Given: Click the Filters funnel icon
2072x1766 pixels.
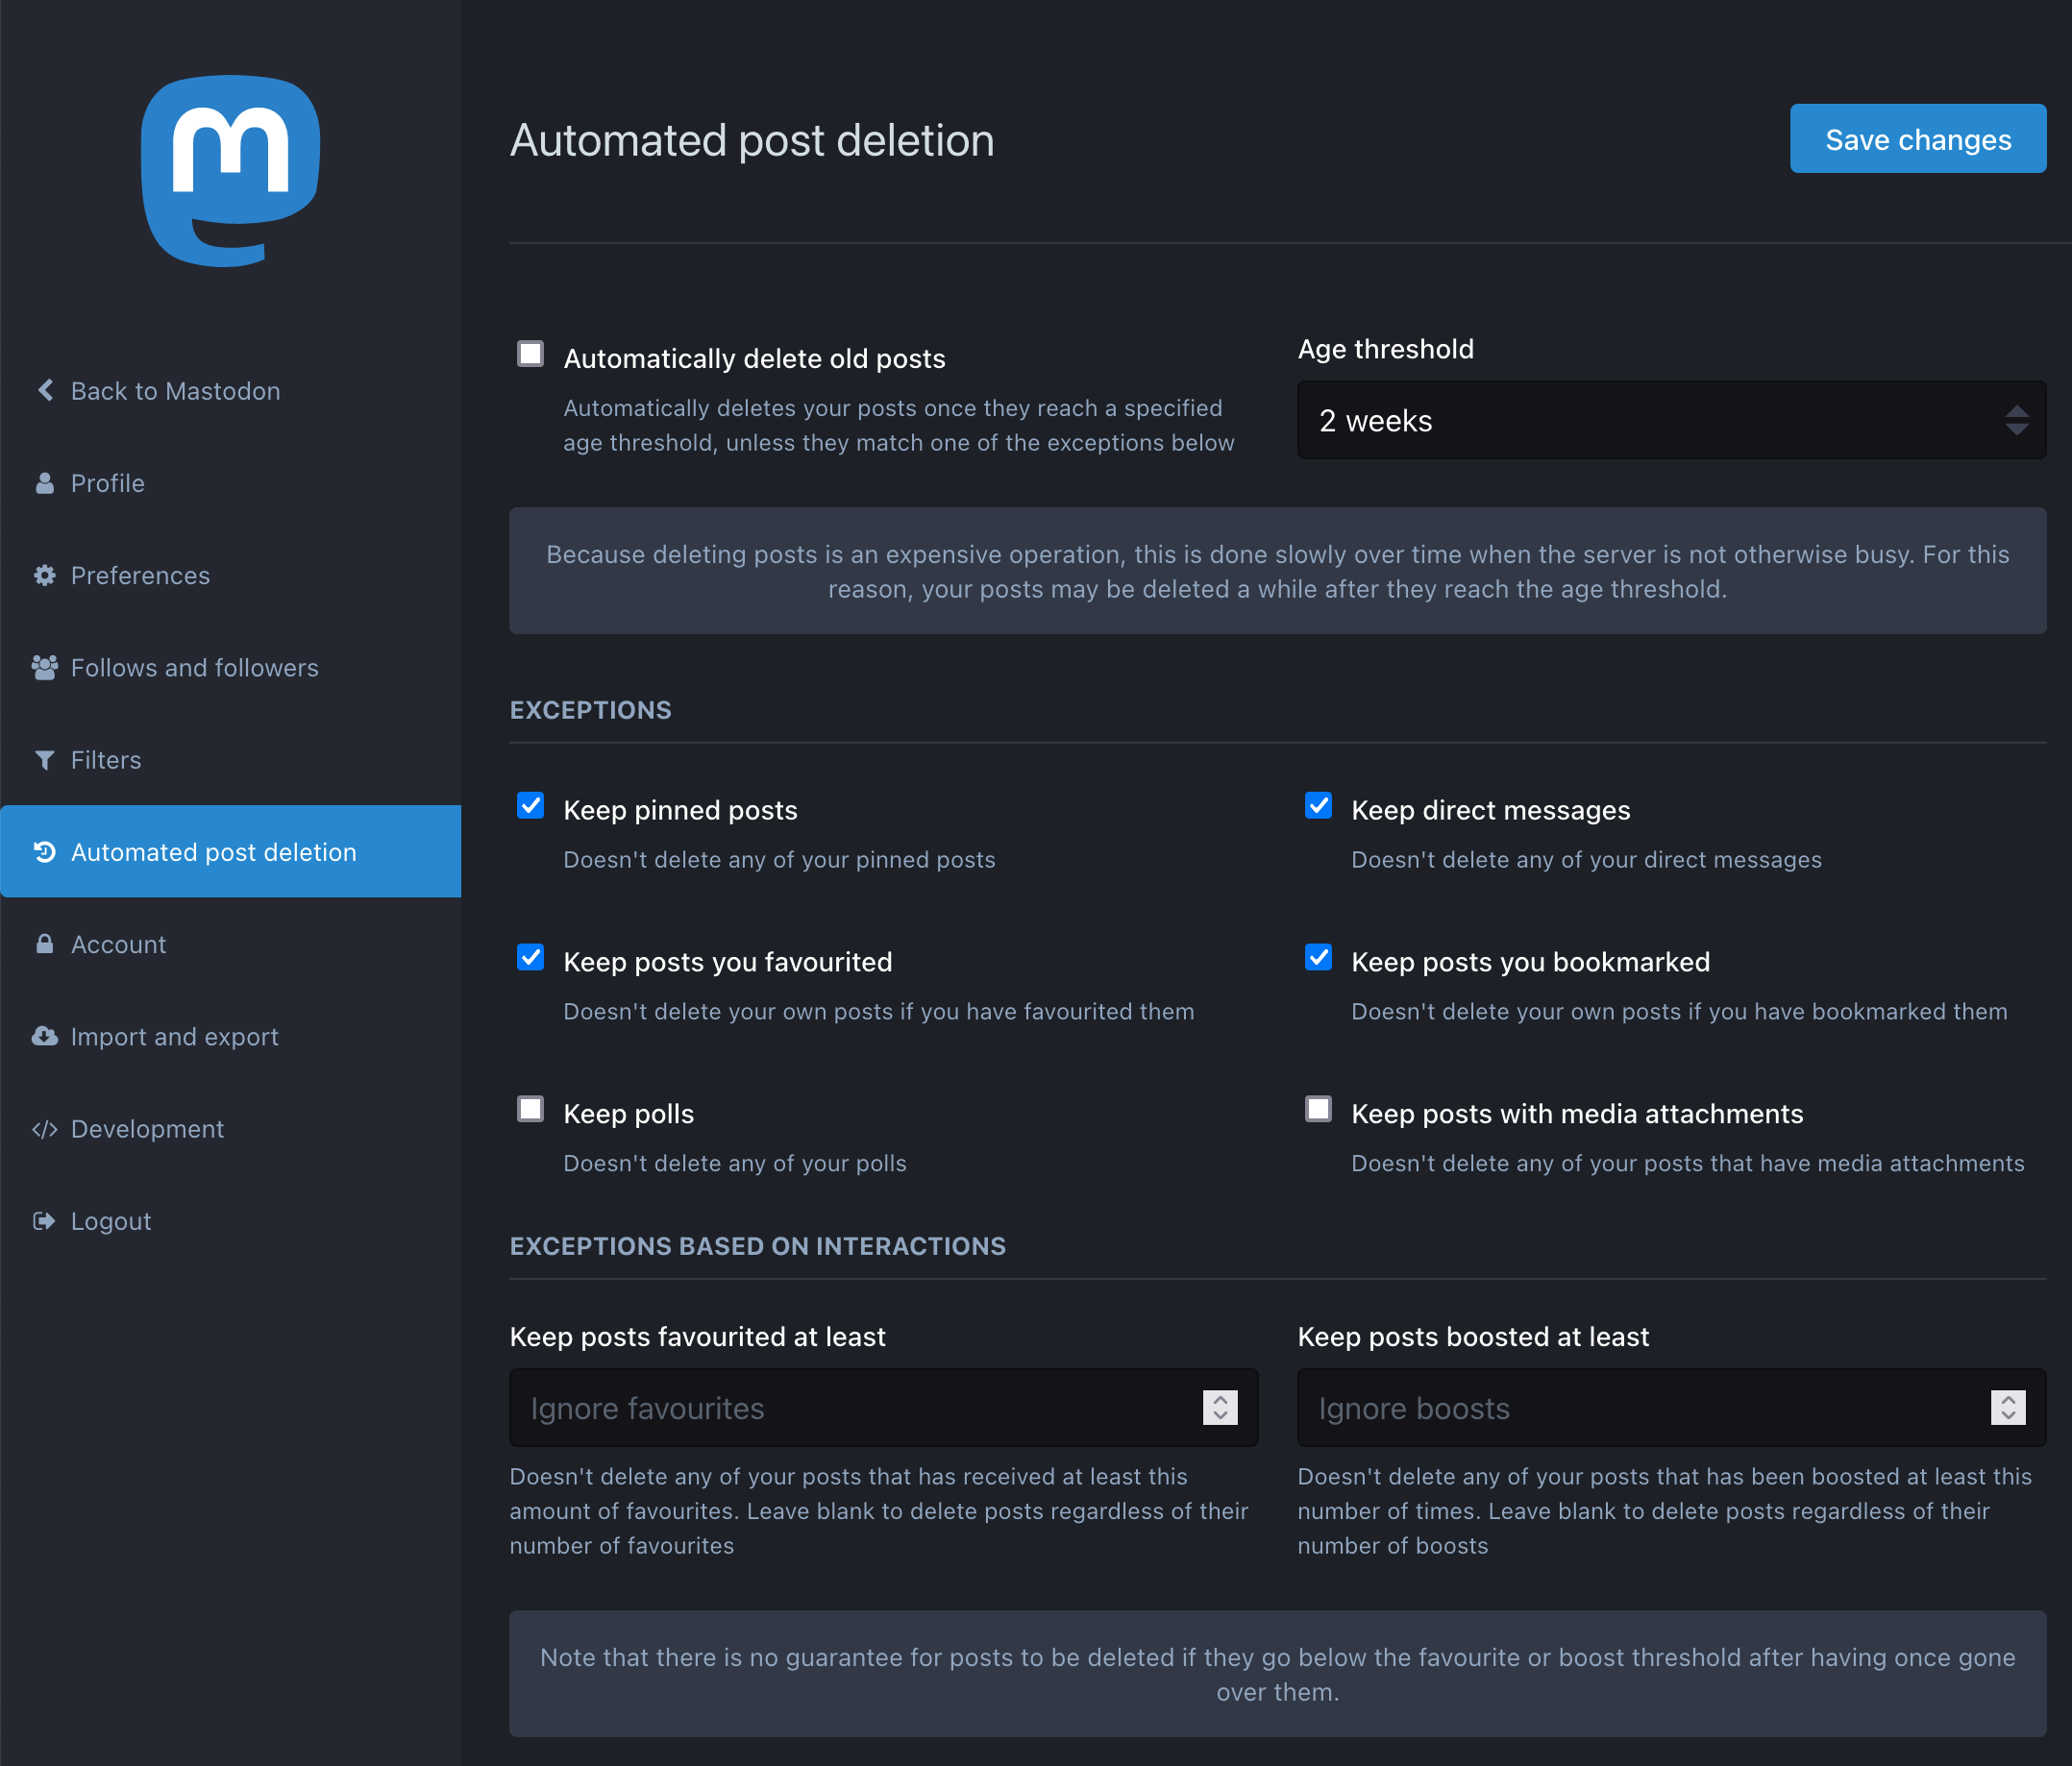Looking at the screenshot, I should 45,760.
